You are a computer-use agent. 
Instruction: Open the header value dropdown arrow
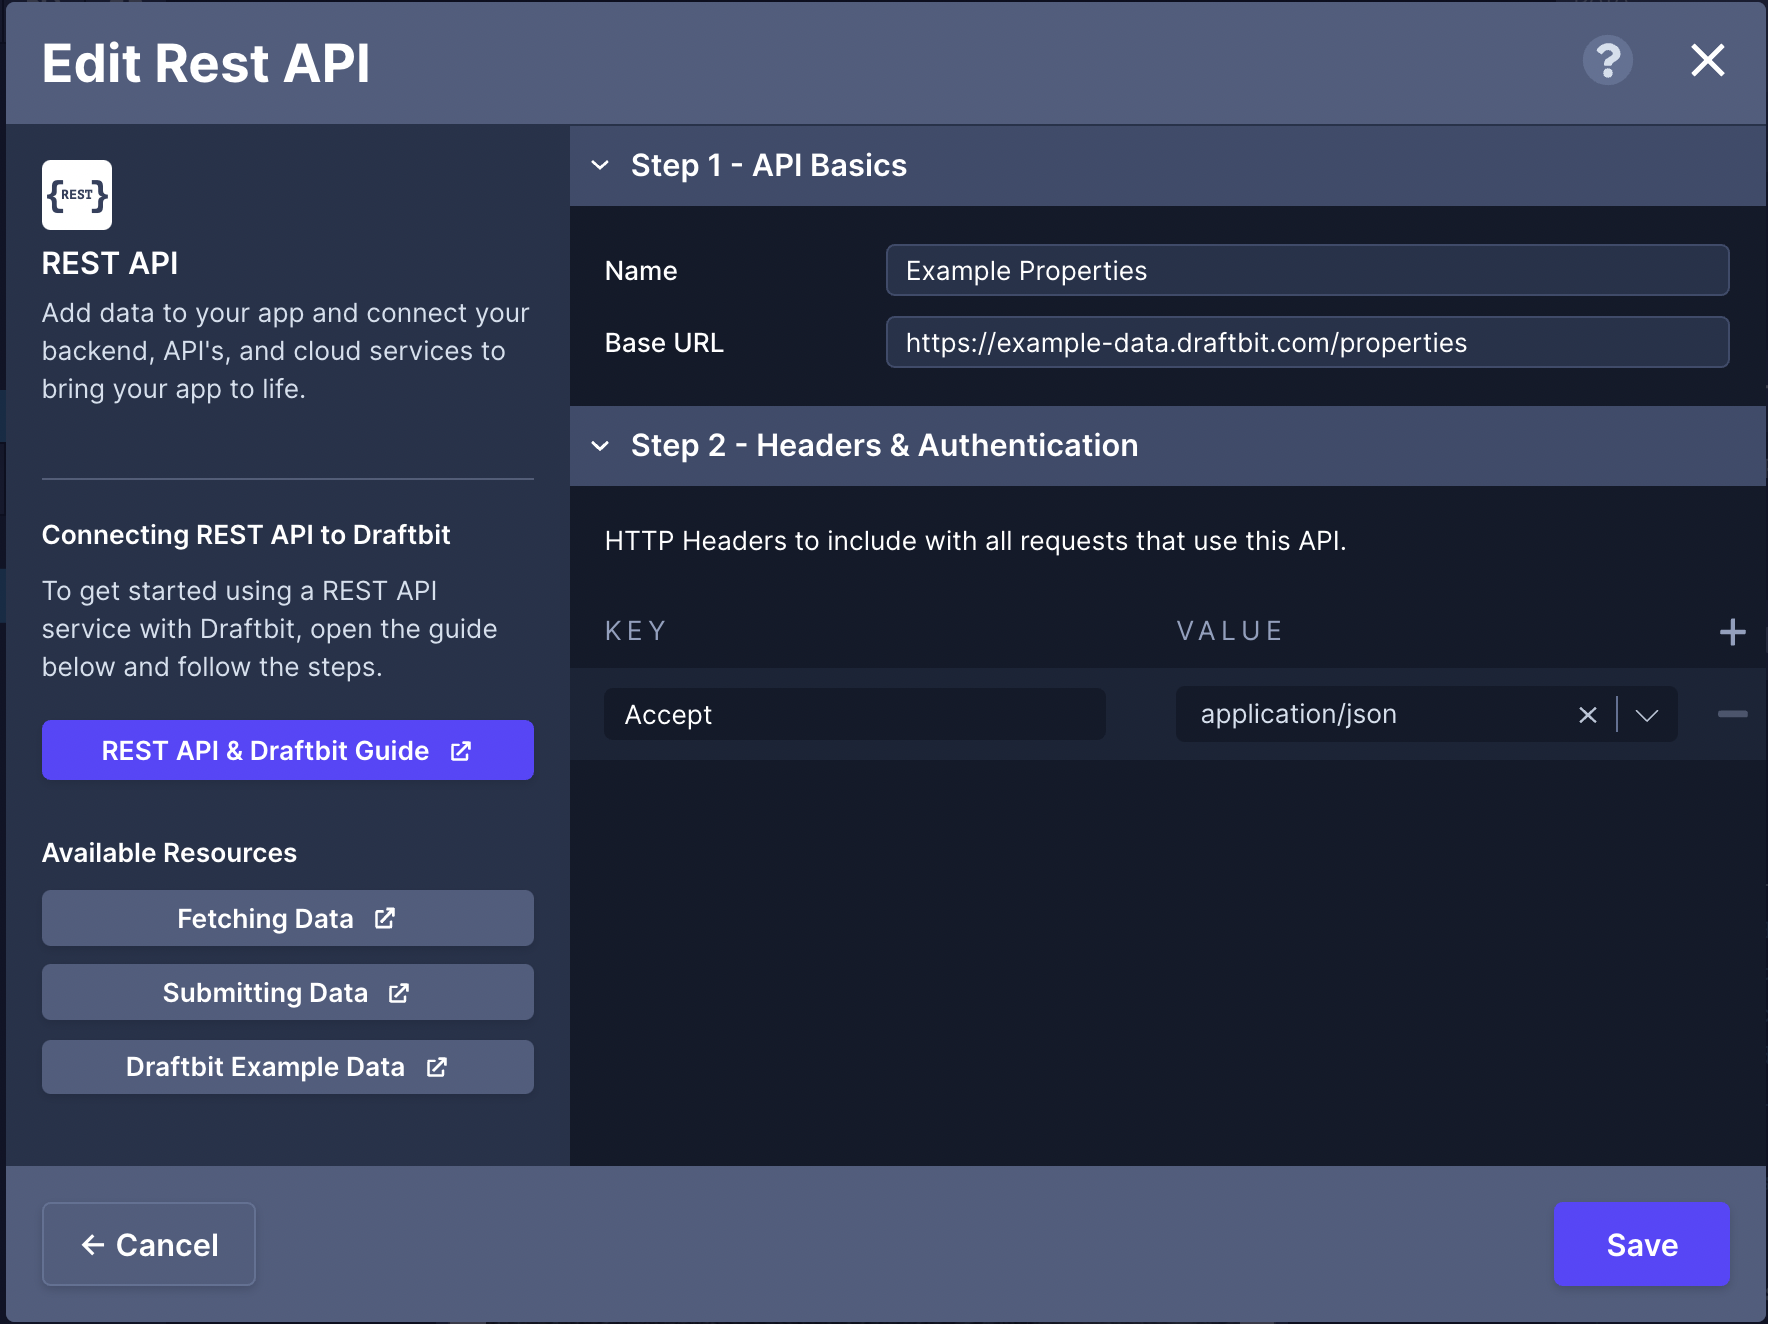tap(1646, 715)
